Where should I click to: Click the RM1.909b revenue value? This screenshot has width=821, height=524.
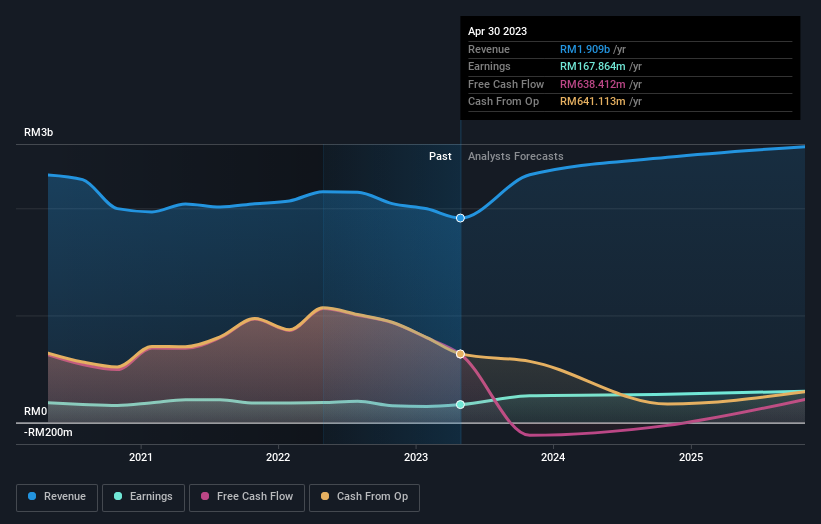tap(585, 49)
